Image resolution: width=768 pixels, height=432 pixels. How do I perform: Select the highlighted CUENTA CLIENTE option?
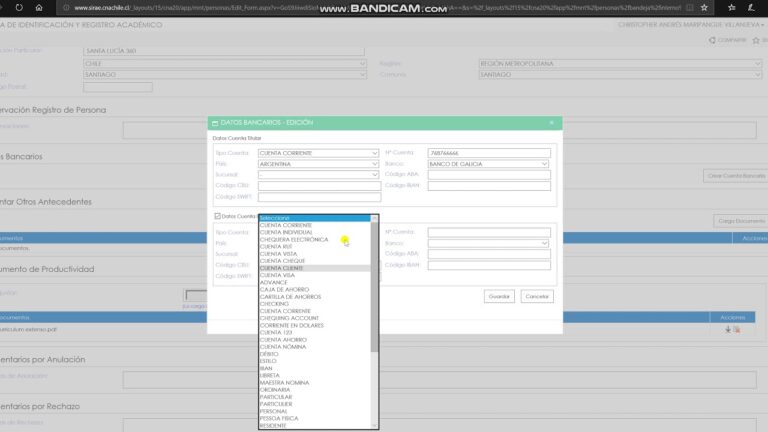click(314, 268)
